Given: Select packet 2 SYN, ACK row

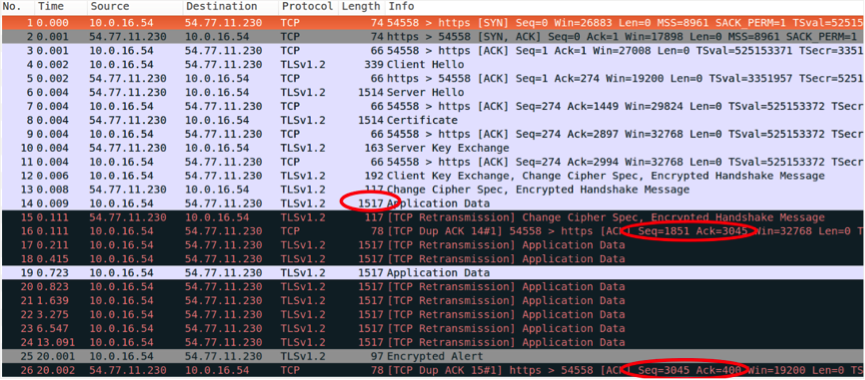Looking at the screenshot, I should [x=432, y=36].
